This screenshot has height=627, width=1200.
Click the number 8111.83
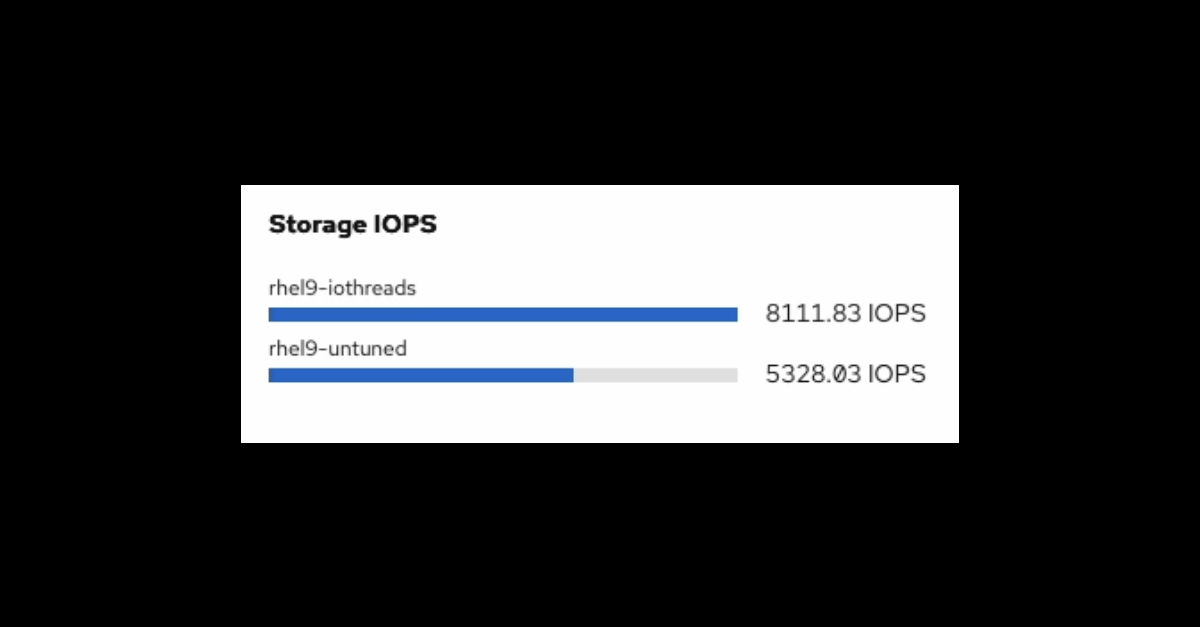[813, 314]
